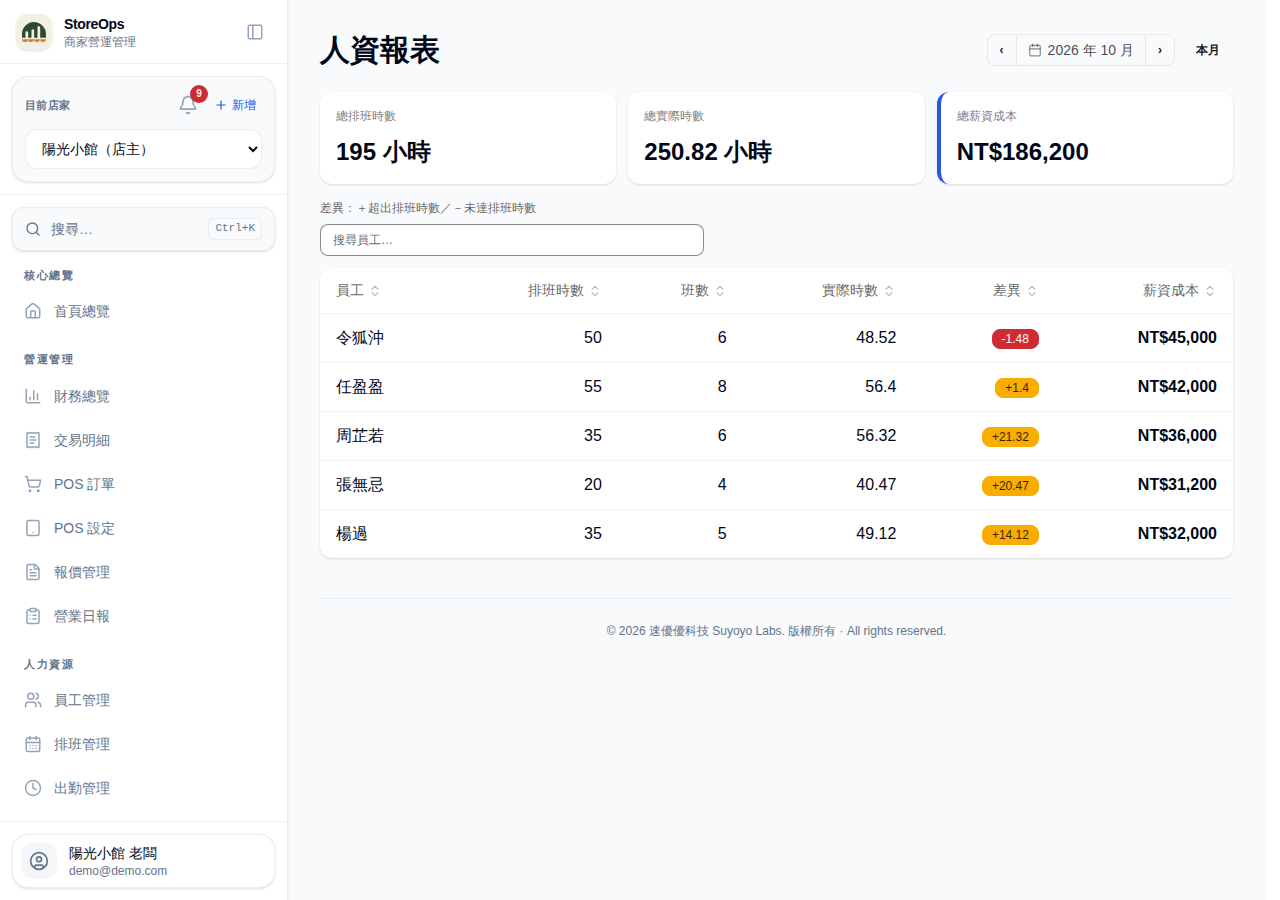1280x900 pixels.
Task: Sort table by 排班時數 column
Action: coord(564,291)
